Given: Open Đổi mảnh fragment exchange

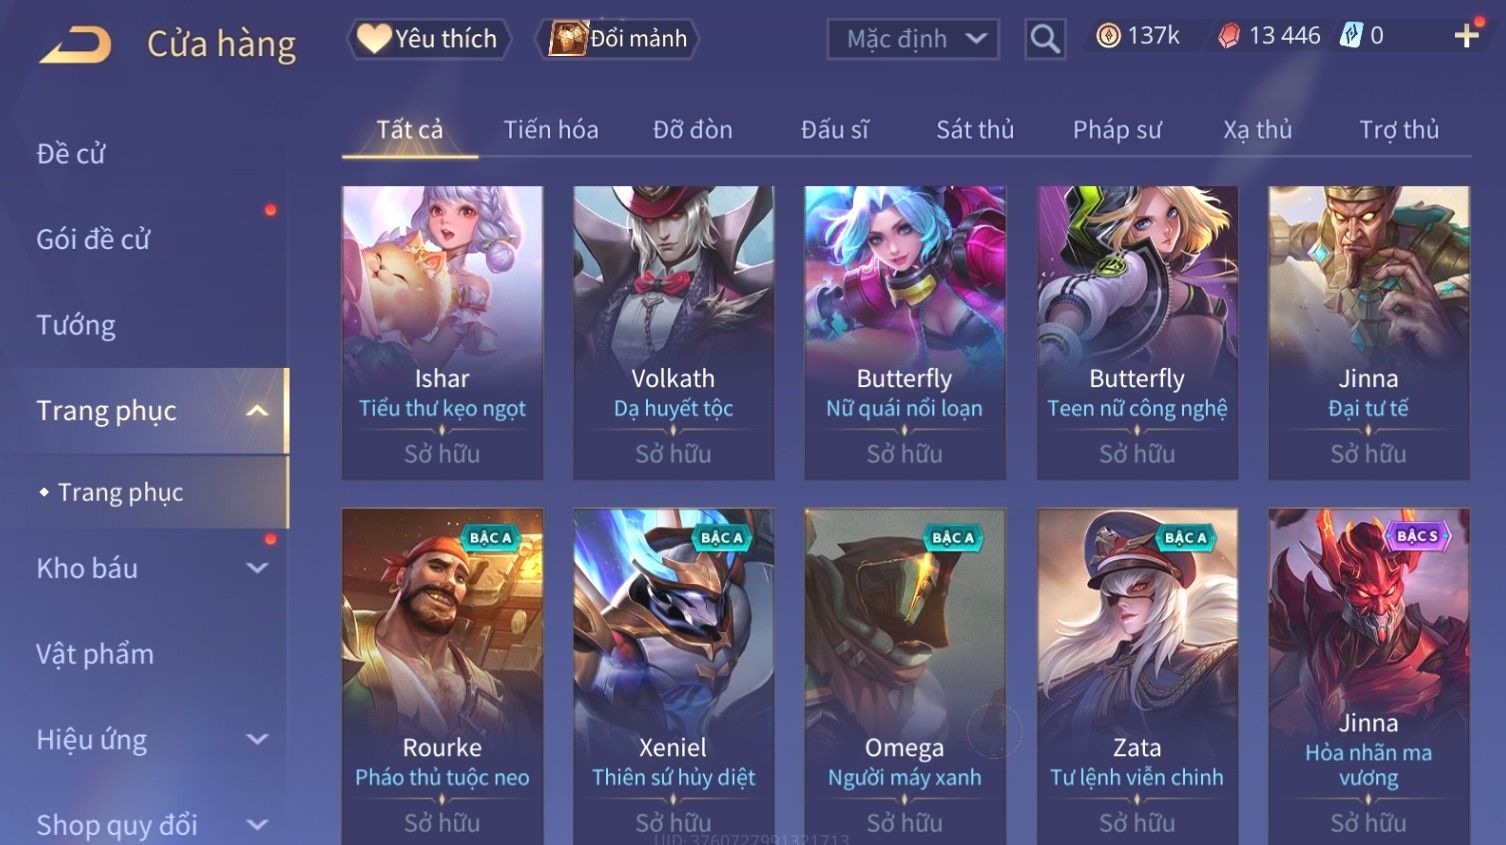Looking at the screenshot, I should coord(618,39).
